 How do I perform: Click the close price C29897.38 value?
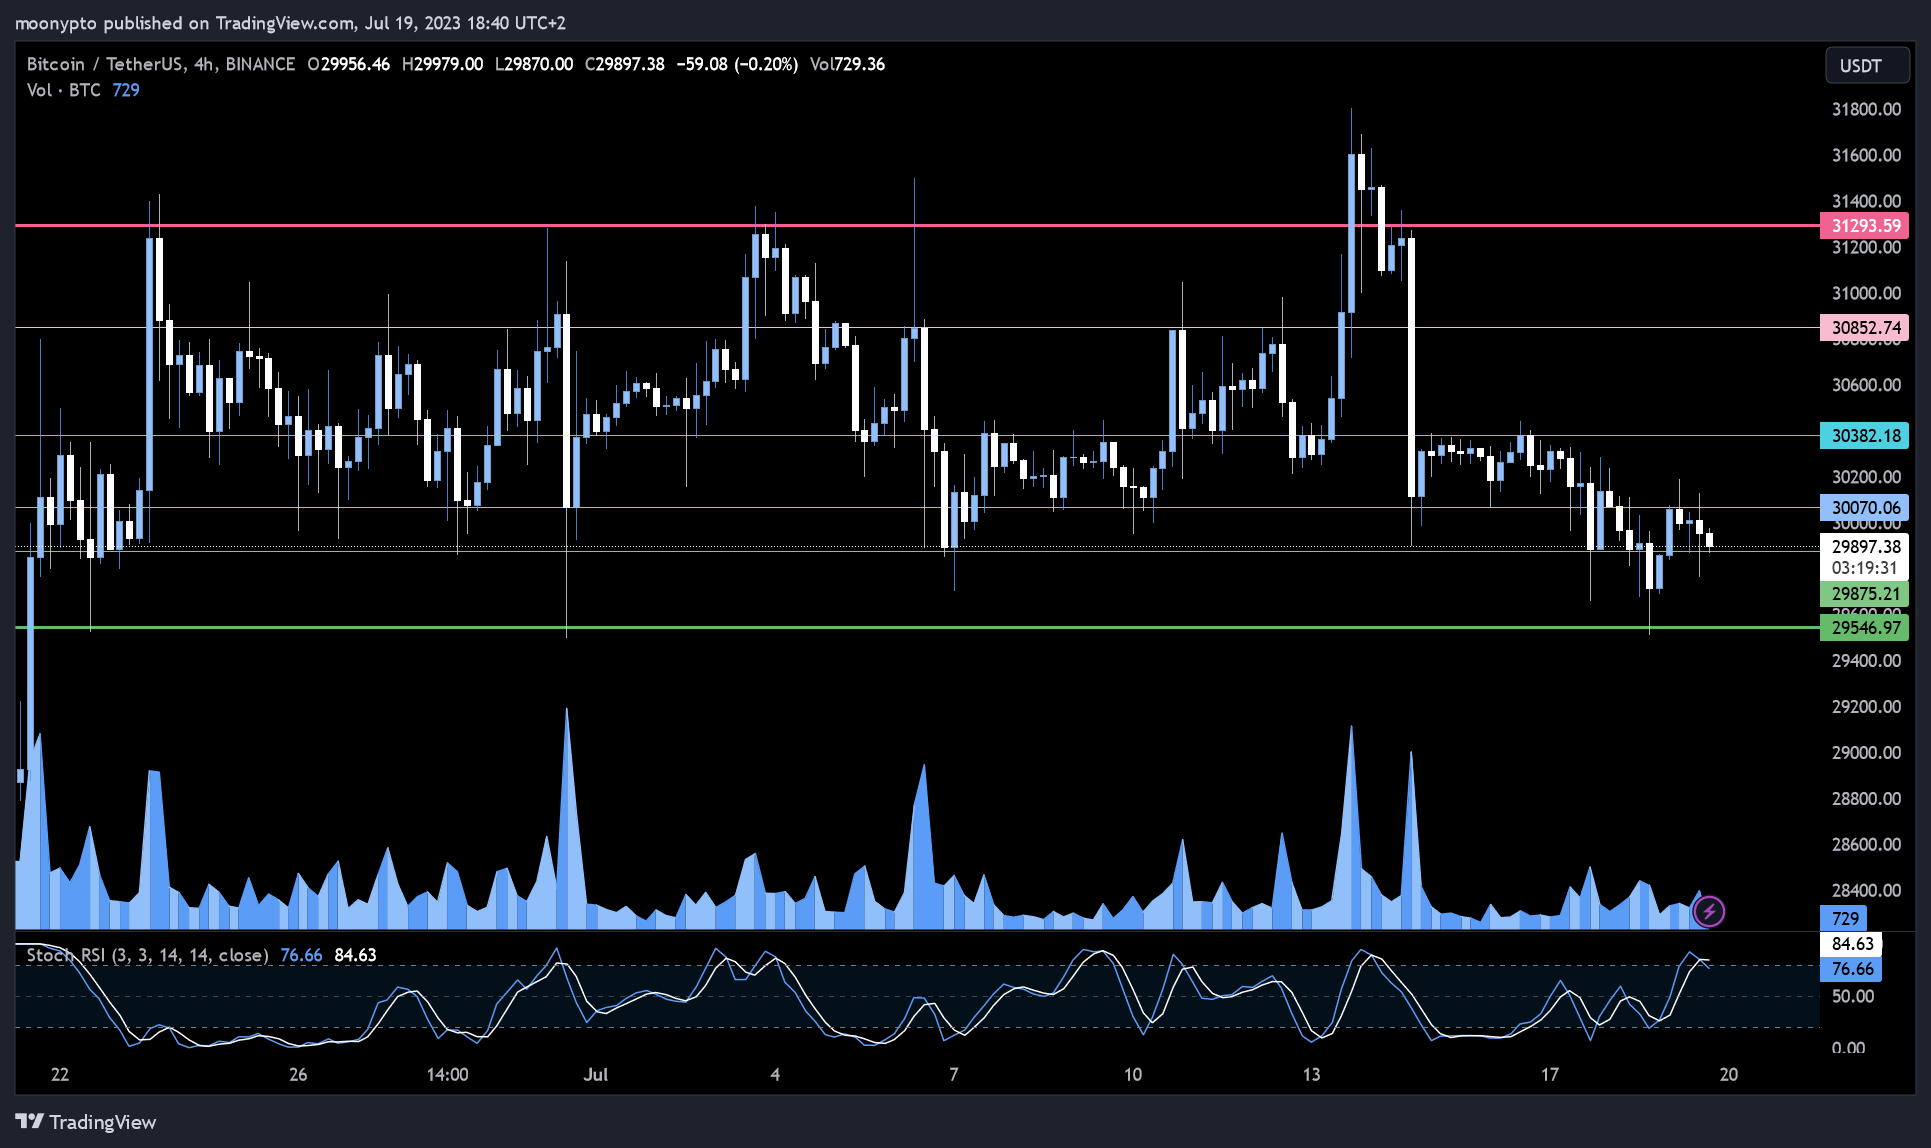click(624, 64)
